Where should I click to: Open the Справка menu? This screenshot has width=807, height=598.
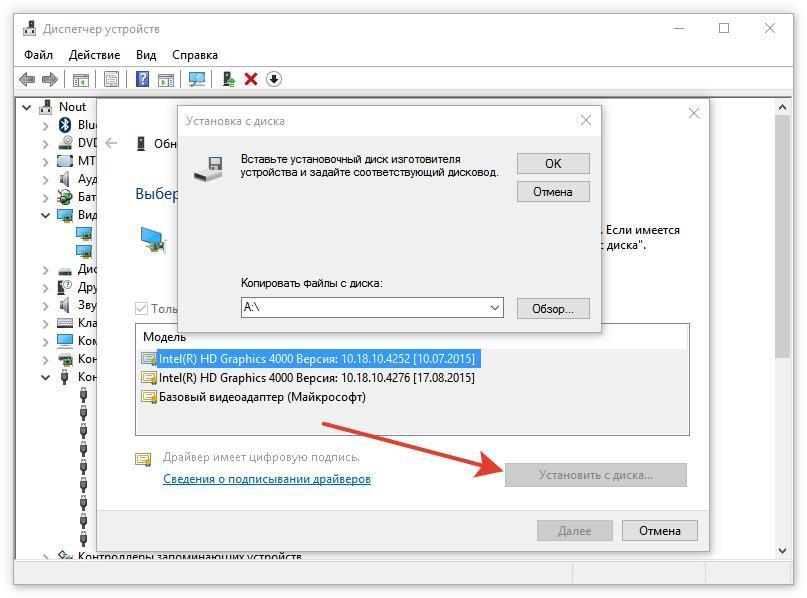[x=195, y=55]
